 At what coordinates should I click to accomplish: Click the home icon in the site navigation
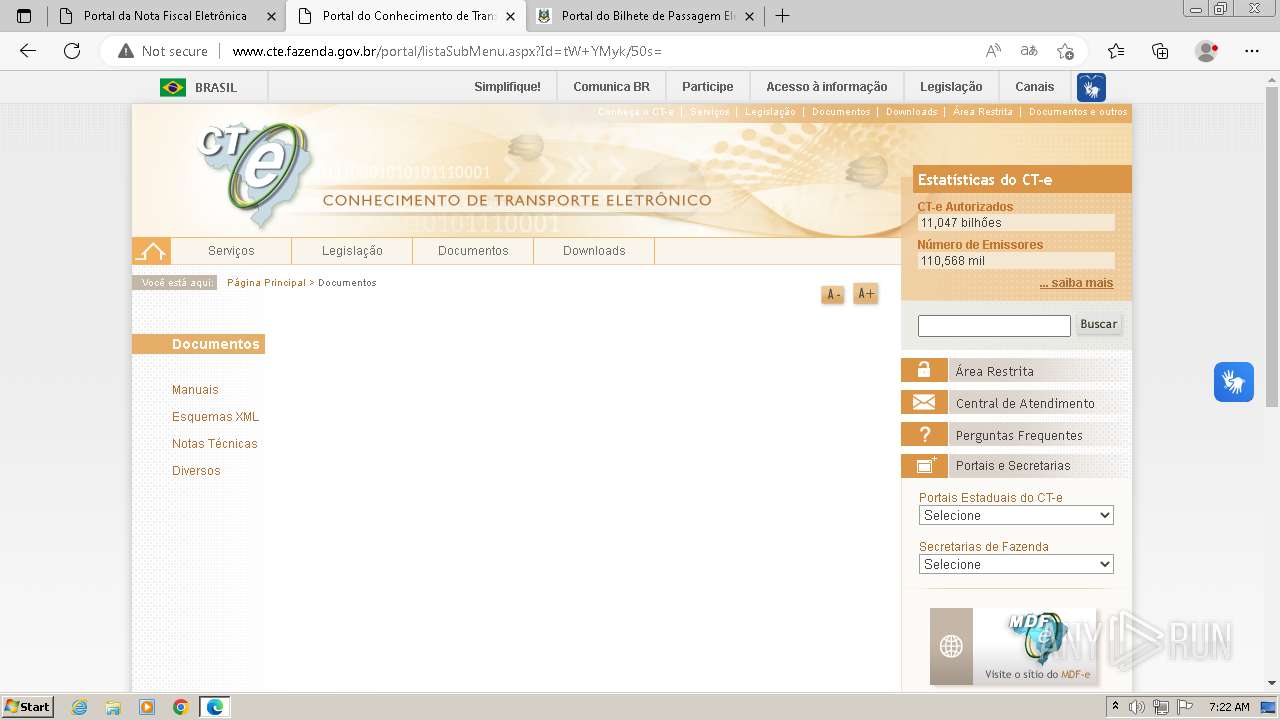151,251
